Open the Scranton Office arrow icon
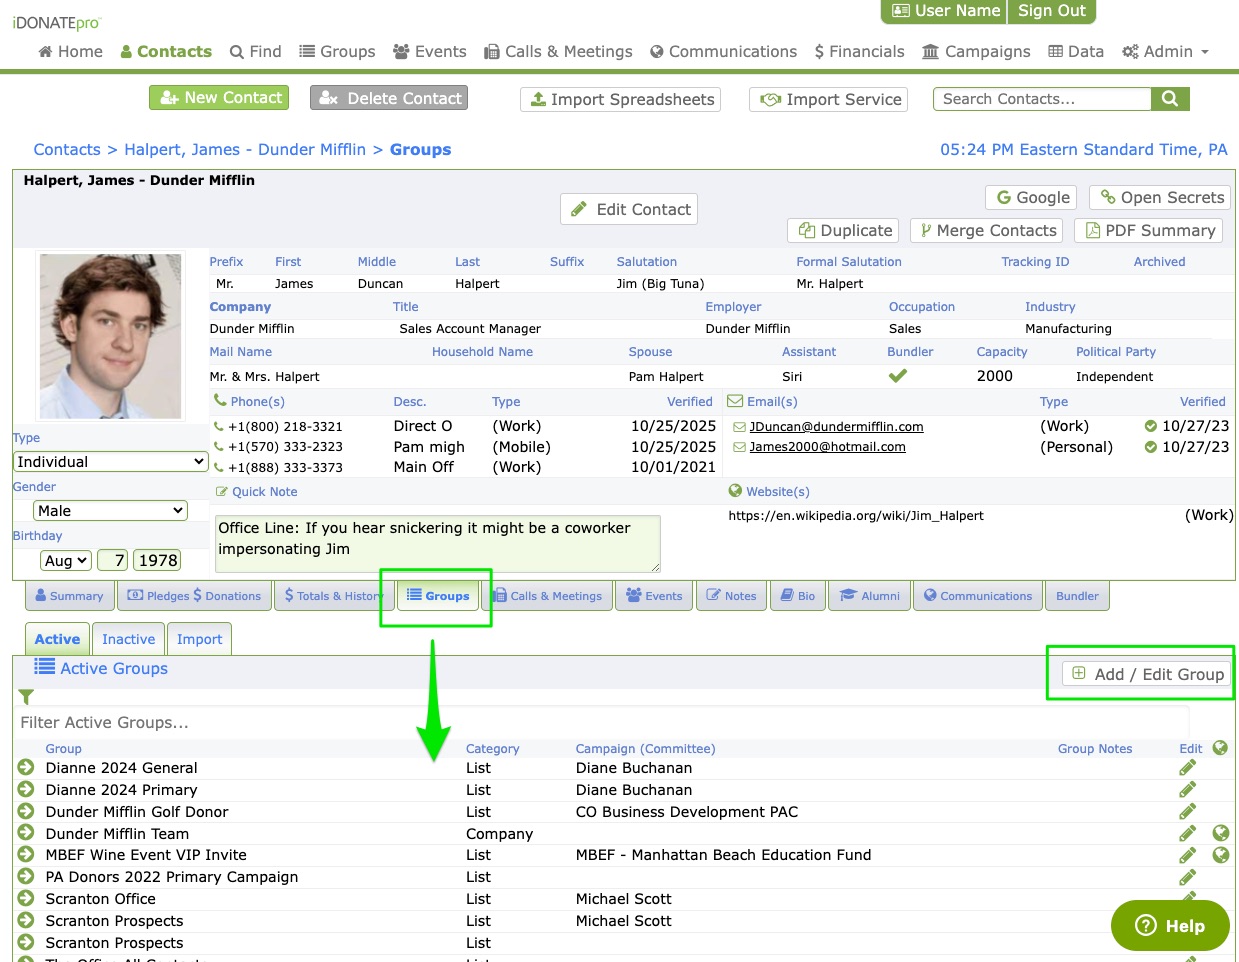The width and height of the screenshot is (1239, 962). tap(26, 899)
